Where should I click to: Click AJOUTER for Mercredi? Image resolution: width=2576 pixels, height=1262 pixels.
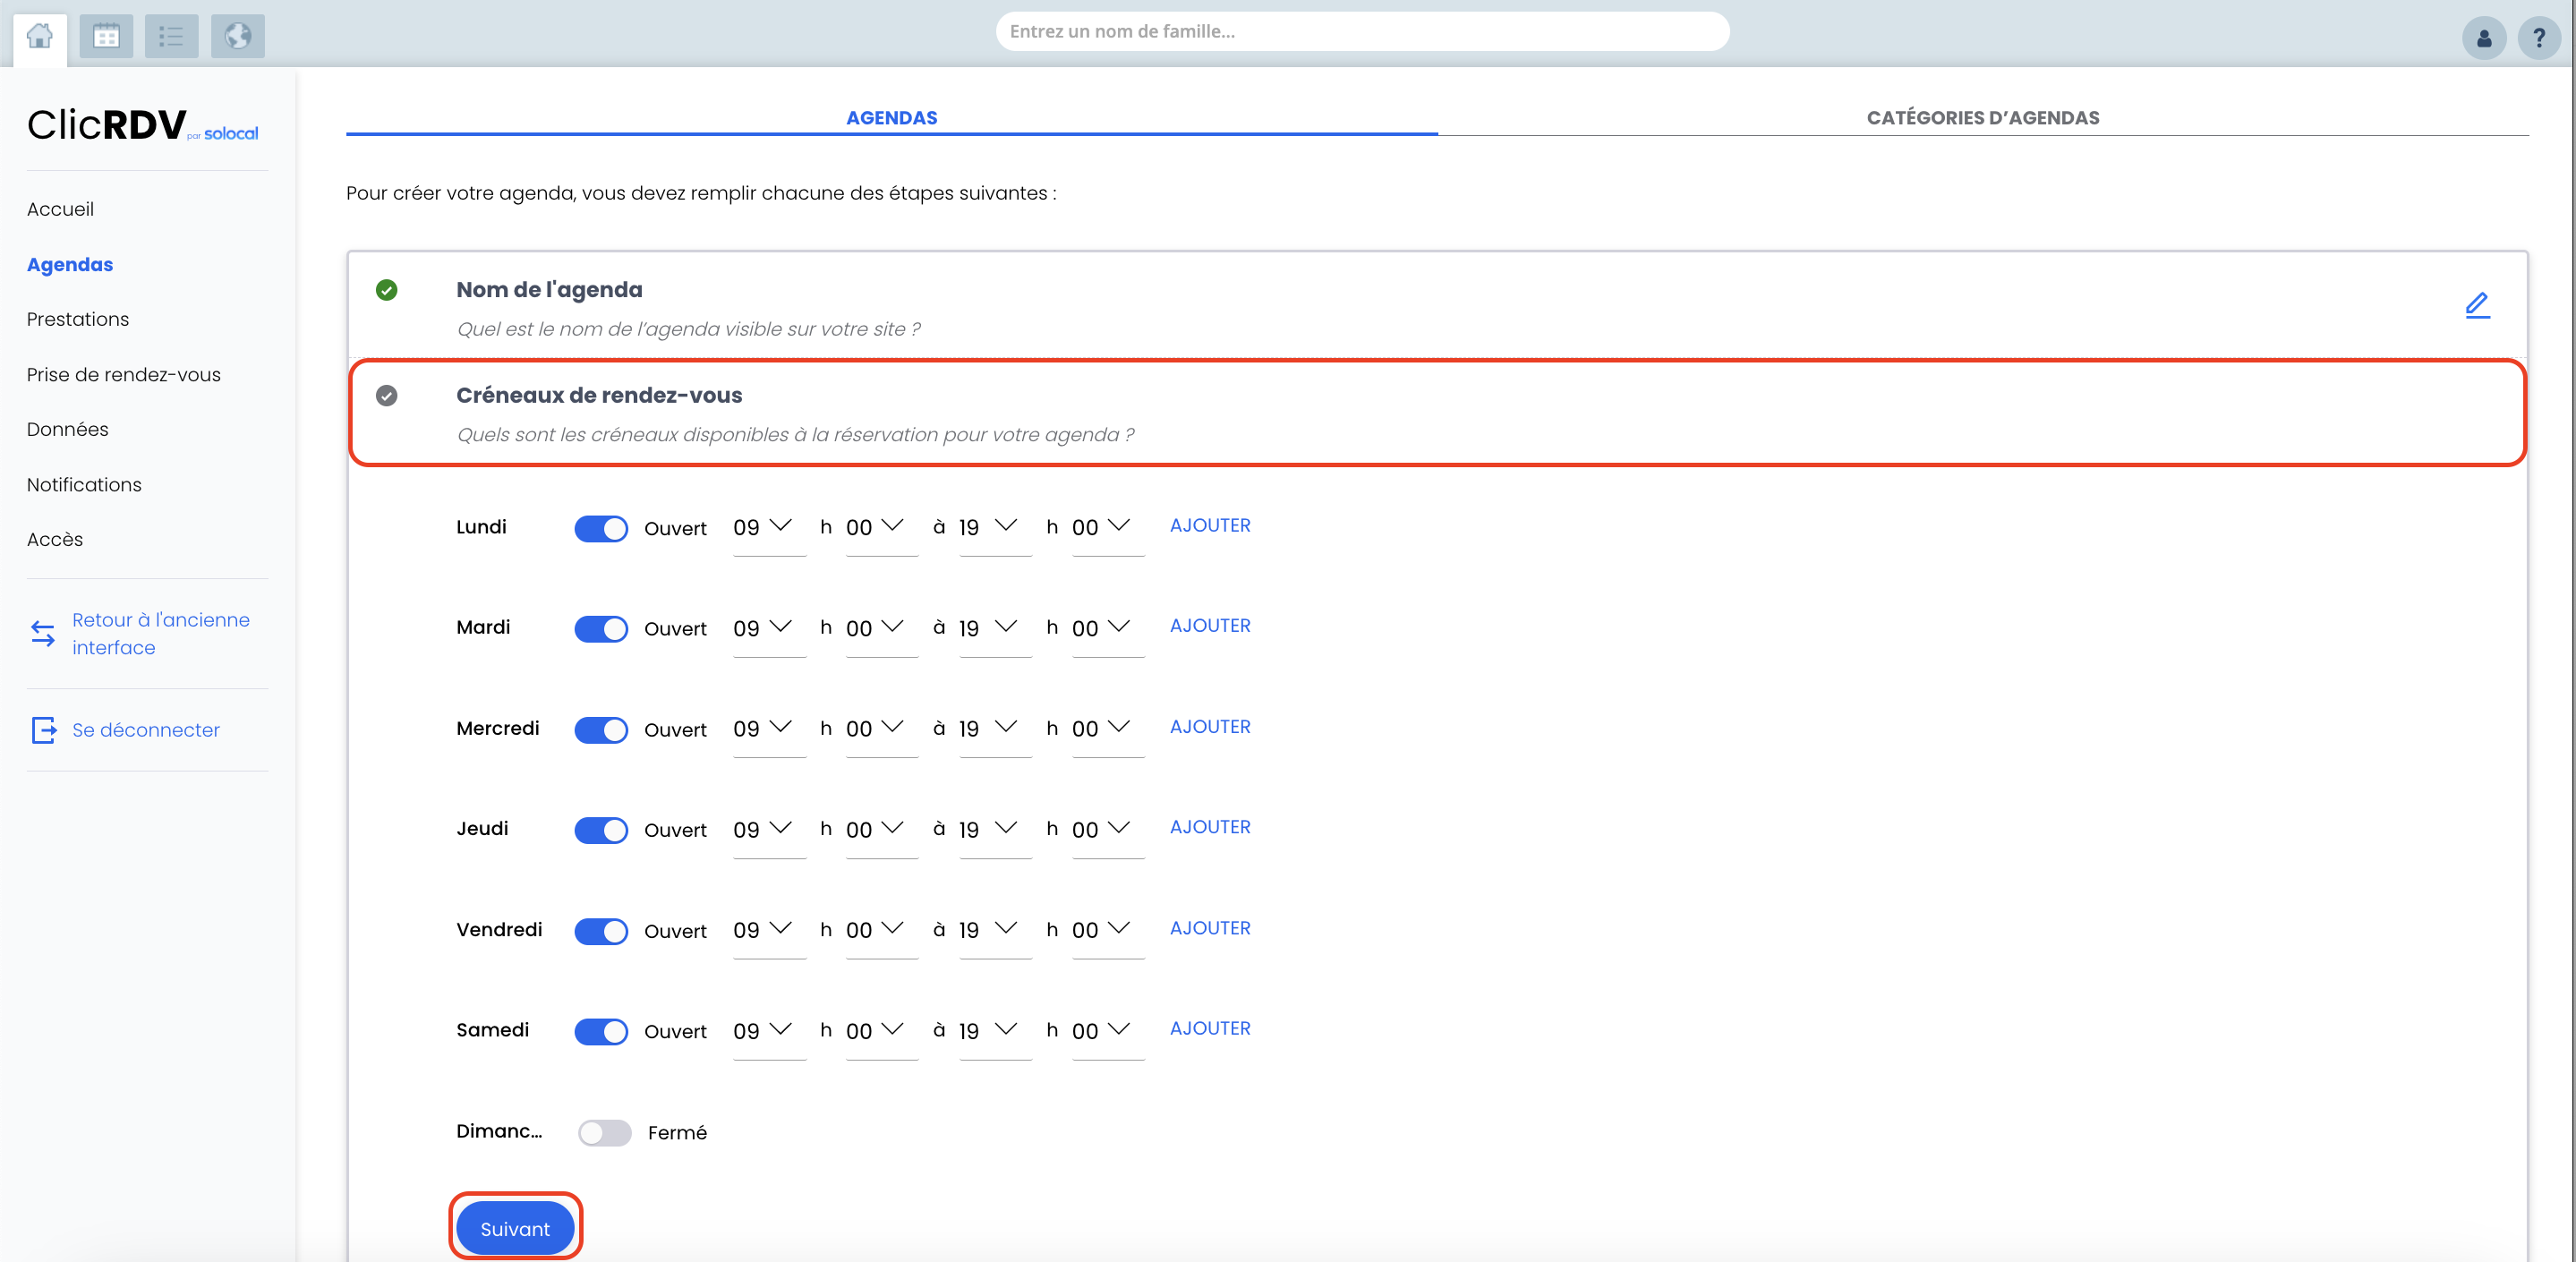coord(1210,727)
